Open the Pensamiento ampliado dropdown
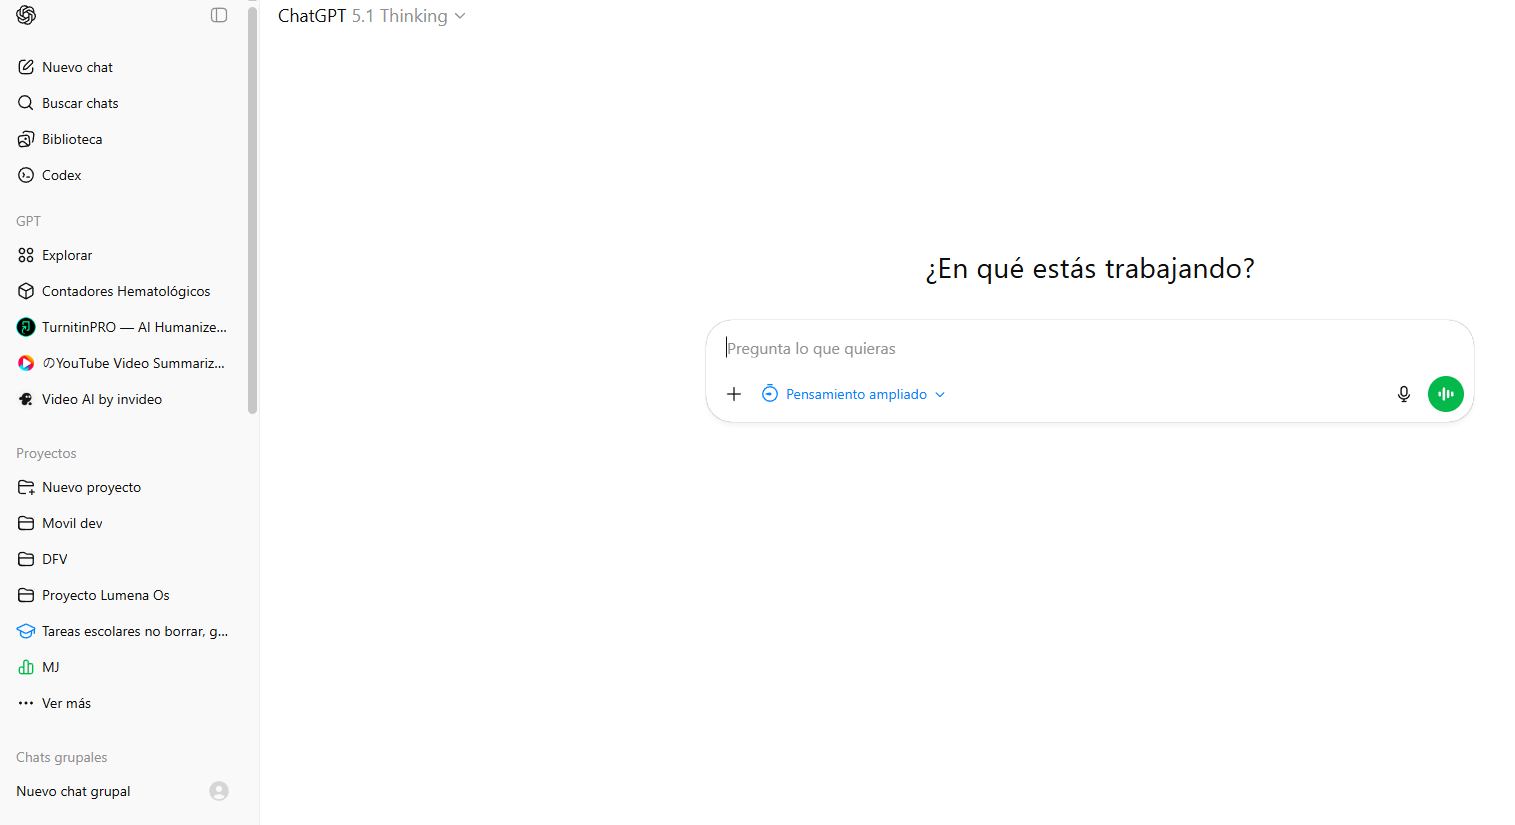Image resolution: width=1515 pixels, height=825 pixels. (855, 394)
